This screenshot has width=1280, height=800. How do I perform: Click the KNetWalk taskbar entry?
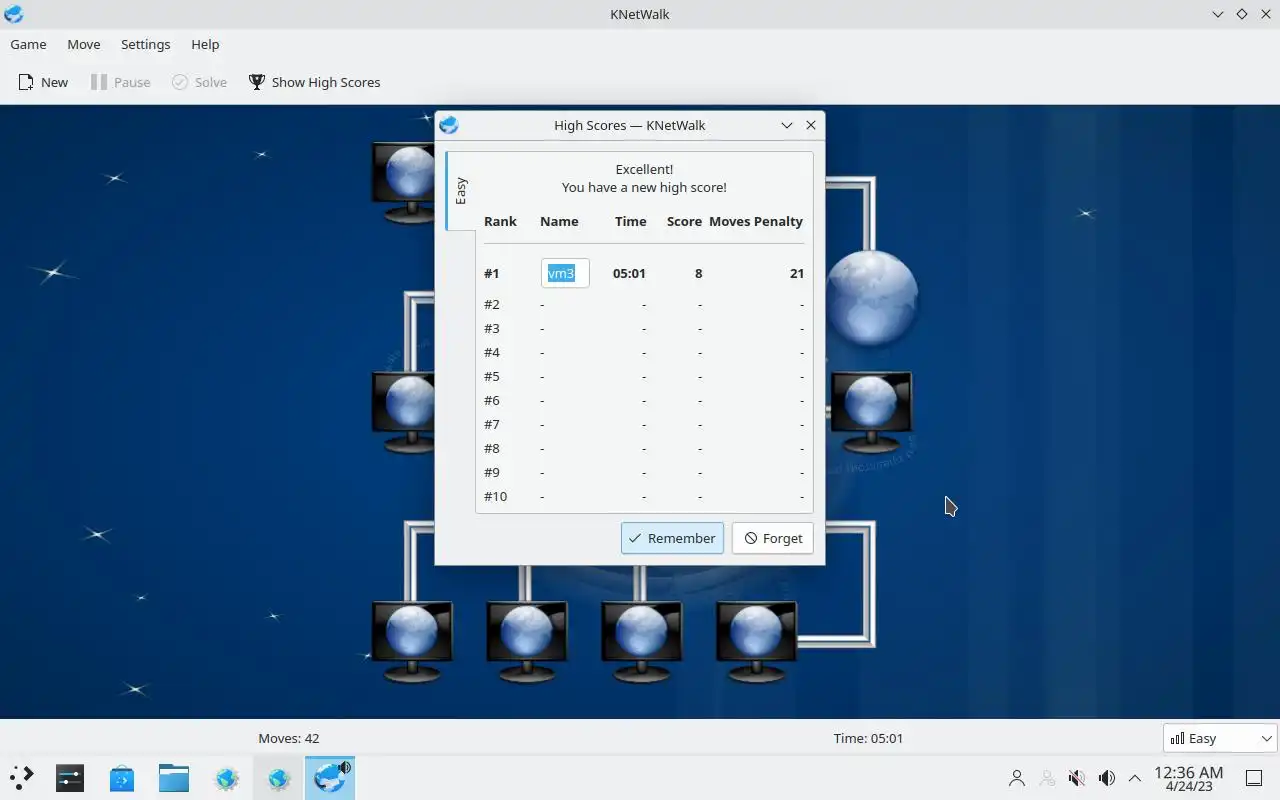[330, 778]
